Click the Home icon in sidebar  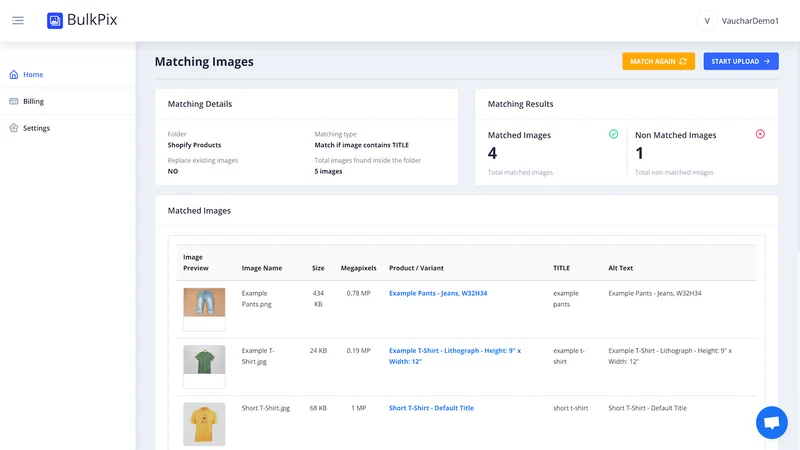pyautogui.click(x=14, y=74)
